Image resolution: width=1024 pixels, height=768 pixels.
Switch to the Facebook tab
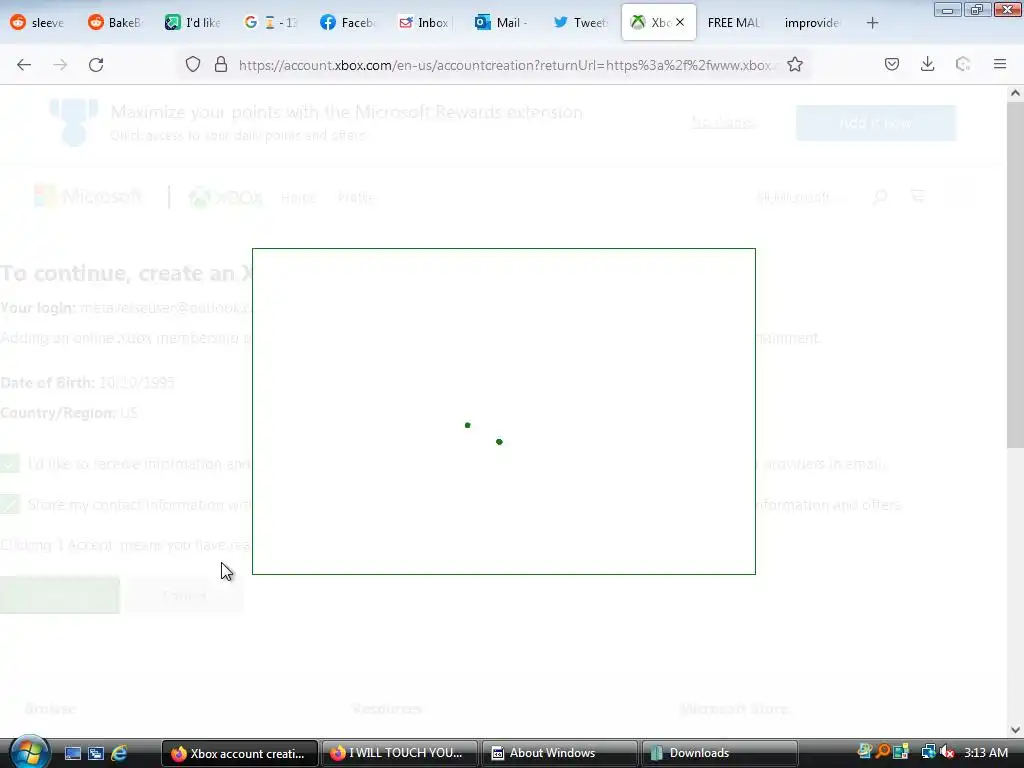(x=348, y=23)
